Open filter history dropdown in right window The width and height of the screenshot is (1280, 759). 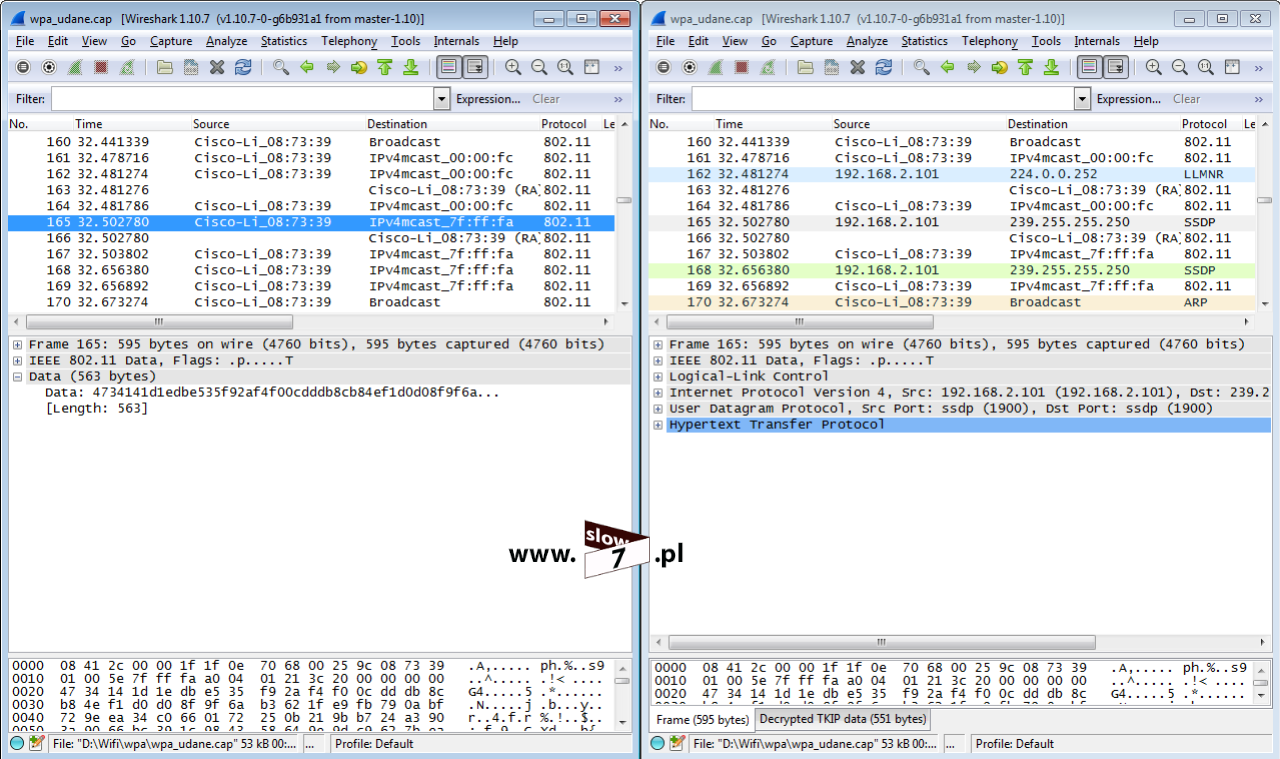[1082, 99]
